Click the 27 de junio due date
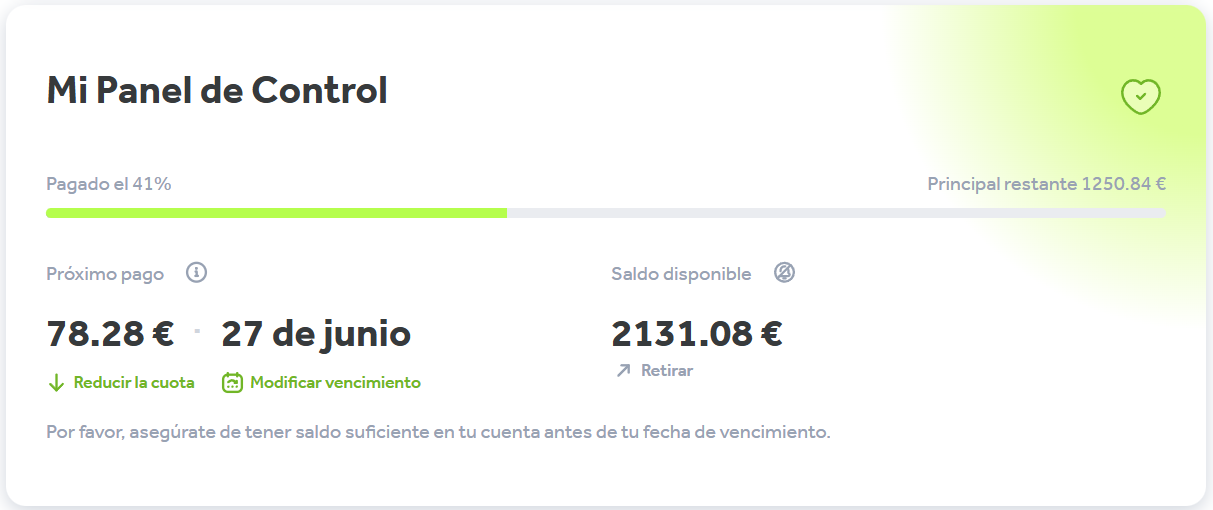Image resolution: width=1213 pixels, height=510 pixels. pos(316,334)
